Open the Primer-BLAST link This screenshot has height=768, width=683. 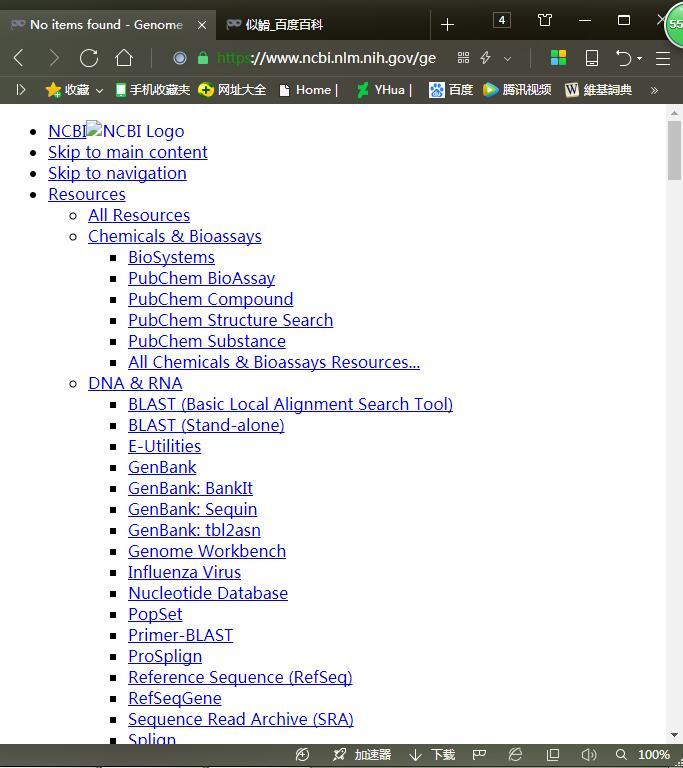point(181,636)
